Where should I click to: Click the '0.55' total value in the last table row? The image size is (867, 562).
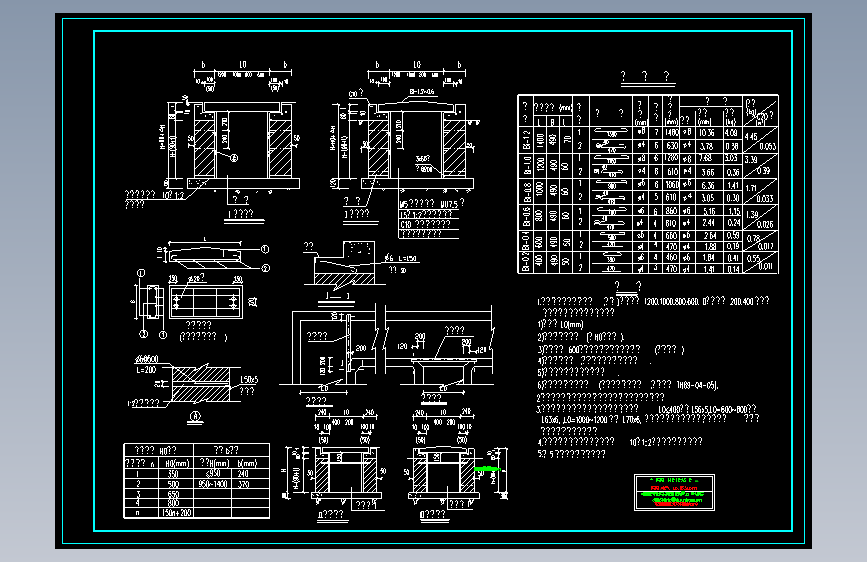tap(753, 258)
